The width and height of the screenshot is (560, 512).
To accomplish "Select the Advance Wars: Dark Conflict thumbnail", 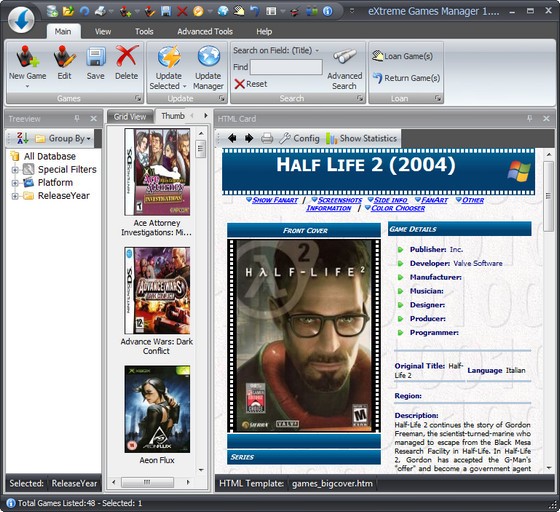I will [157, 291].
